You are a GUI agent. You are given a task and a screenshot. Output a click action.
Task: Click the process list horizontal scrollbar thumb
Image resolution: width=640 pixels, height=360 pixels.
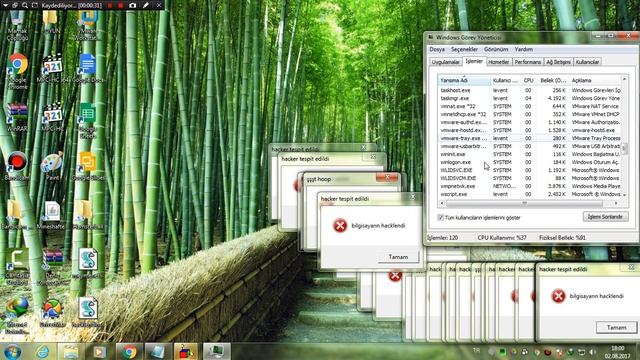click(x=524, y=203)
